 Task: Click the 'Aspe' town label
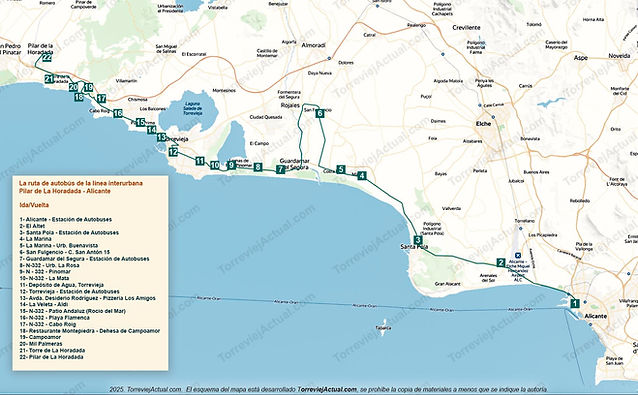tap(581, 58)
